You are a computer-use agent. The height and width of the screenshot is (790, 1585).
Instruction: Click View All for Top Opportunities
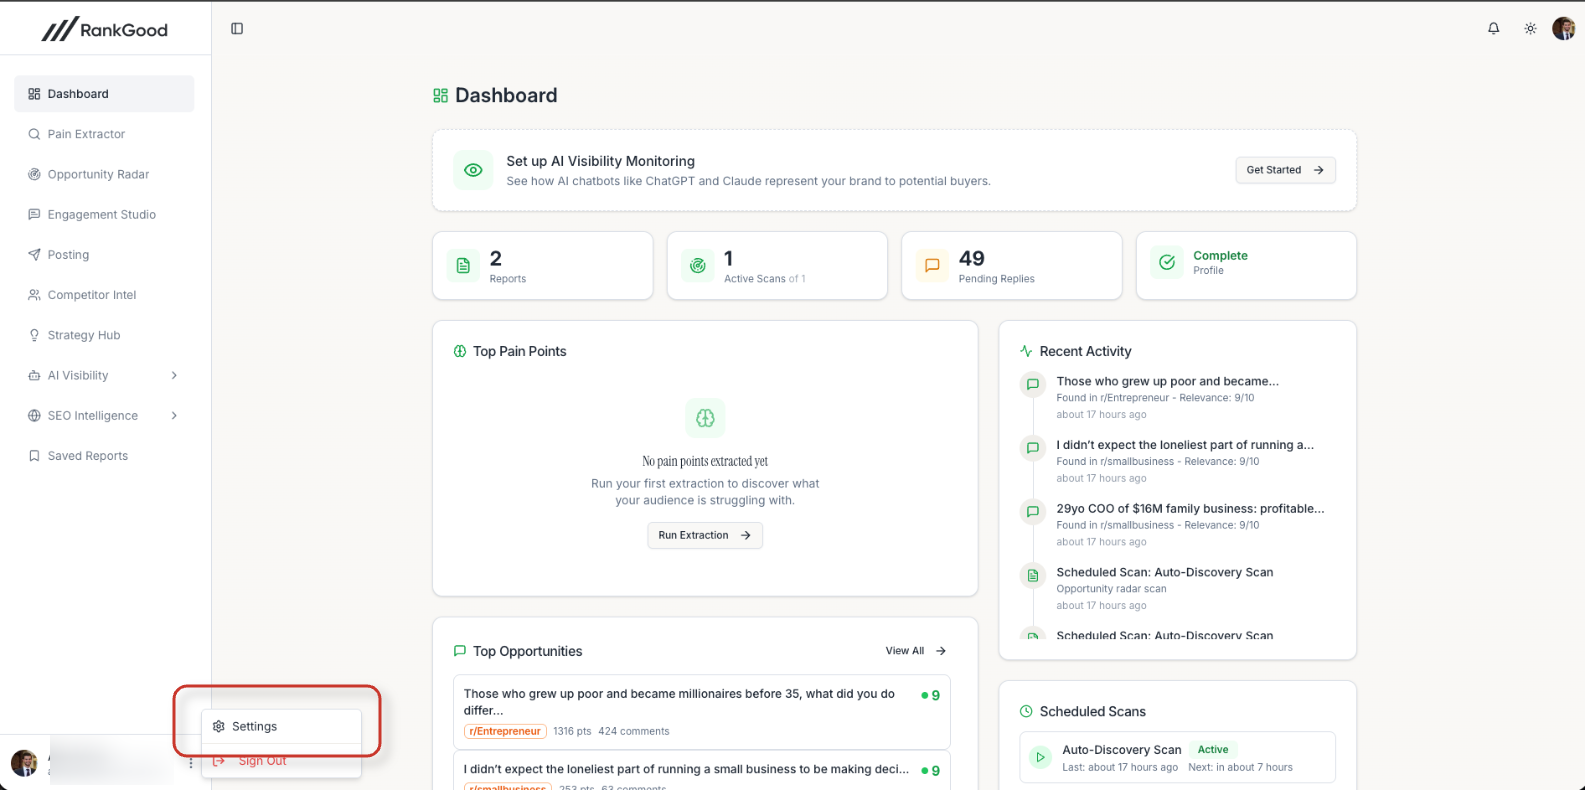(x=915, y=651)
